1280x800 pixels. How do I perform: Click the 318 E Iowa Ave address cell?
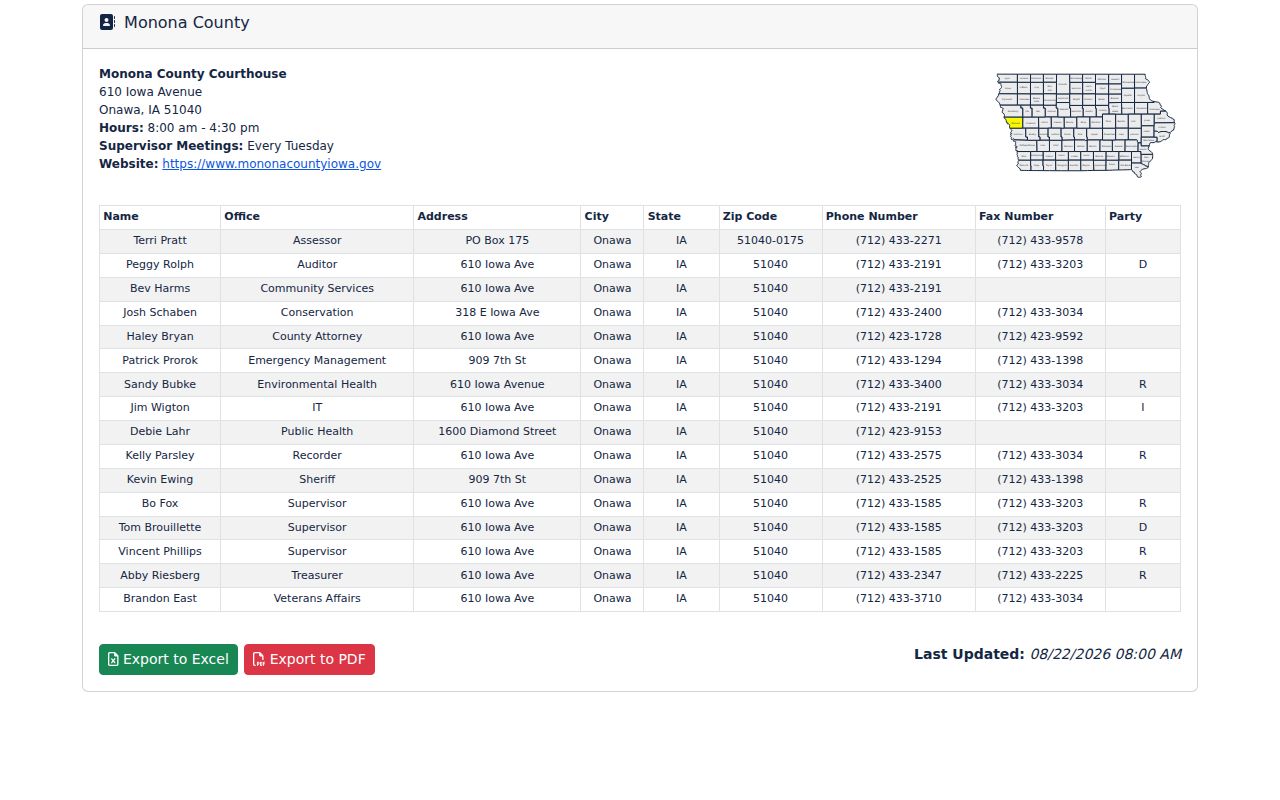pos(497,313)
